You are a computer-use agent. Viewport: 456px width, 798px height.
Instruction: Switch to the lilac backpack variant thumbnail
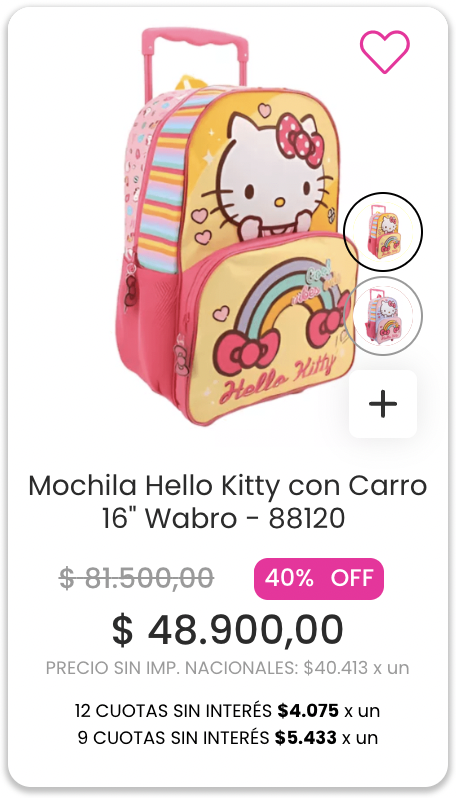(x=383, y=316)
